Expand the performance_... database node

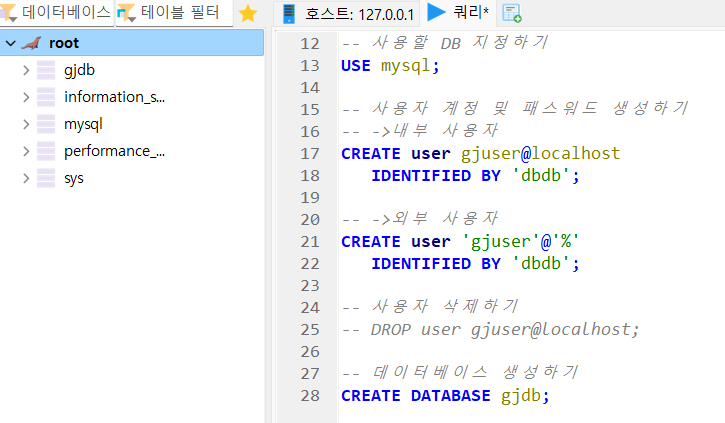pyautogui.click(x=26, y=151)
